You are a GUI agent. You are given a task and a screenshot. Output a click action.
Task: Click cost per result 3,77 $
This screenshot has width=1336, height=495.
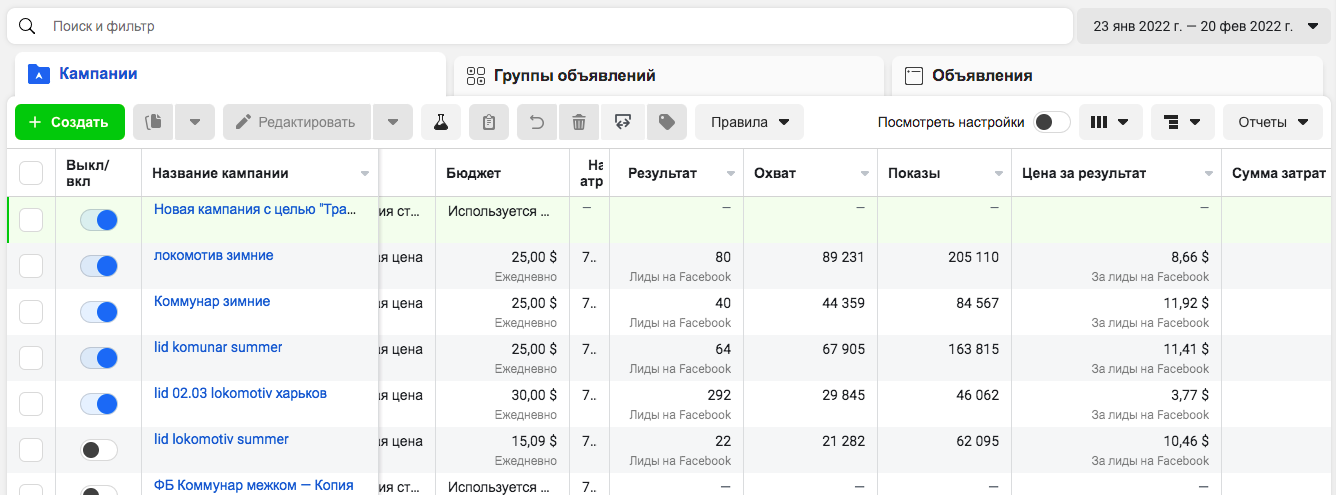1189,394
